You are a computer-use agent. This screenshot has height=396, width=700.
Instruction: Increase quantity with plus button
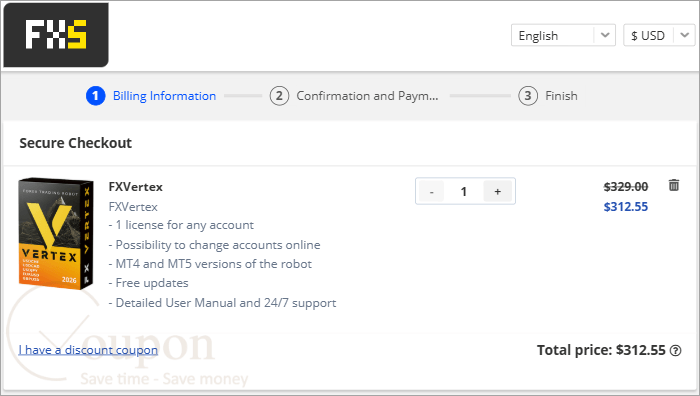click(x=497, y=192)
